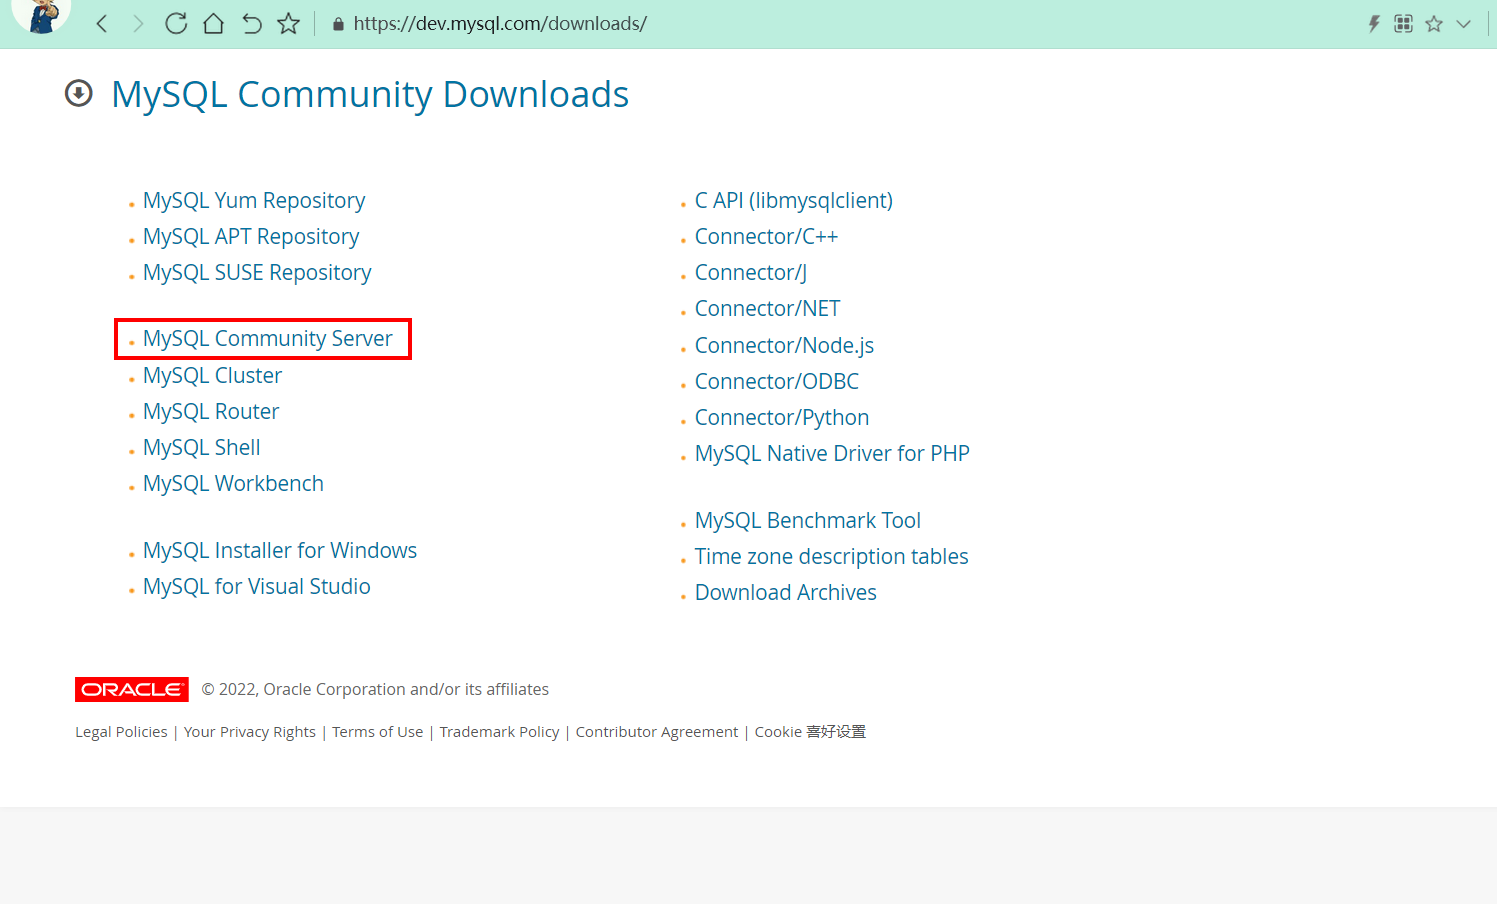Open MySQL Router link
The image size is (1497, 904).
[211, 411]
